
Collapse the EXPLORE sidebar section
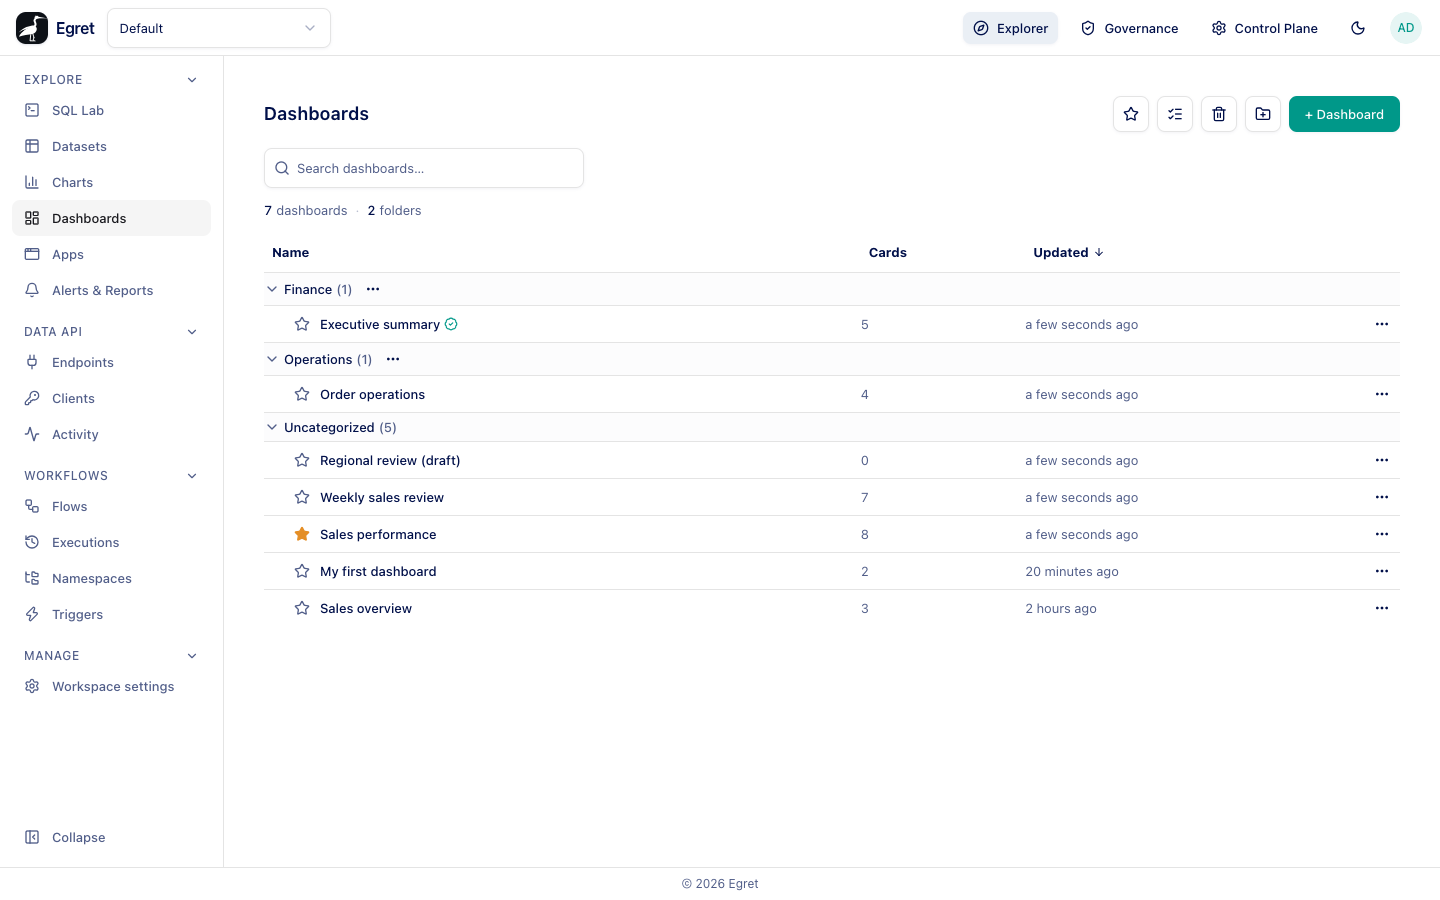pos(192,80)
